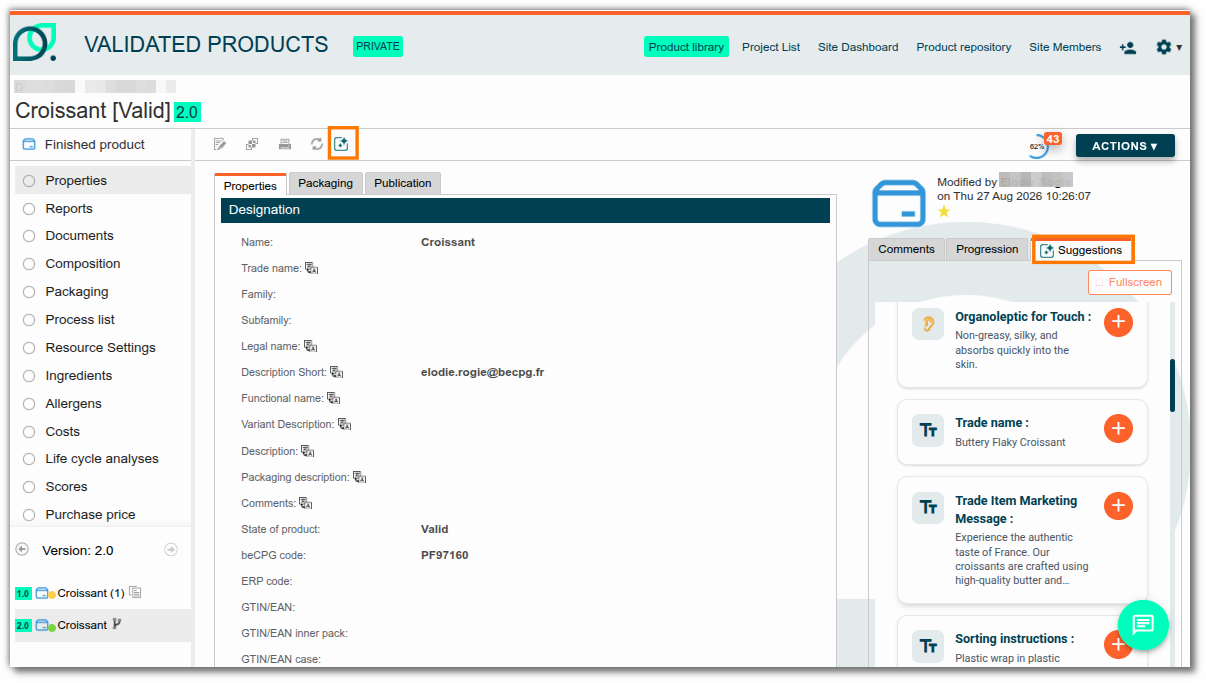Image resolution: width=1206 pixels, height=683 pixels.
Task: Open translation icon next to Legal name
Action: [310, 346]
